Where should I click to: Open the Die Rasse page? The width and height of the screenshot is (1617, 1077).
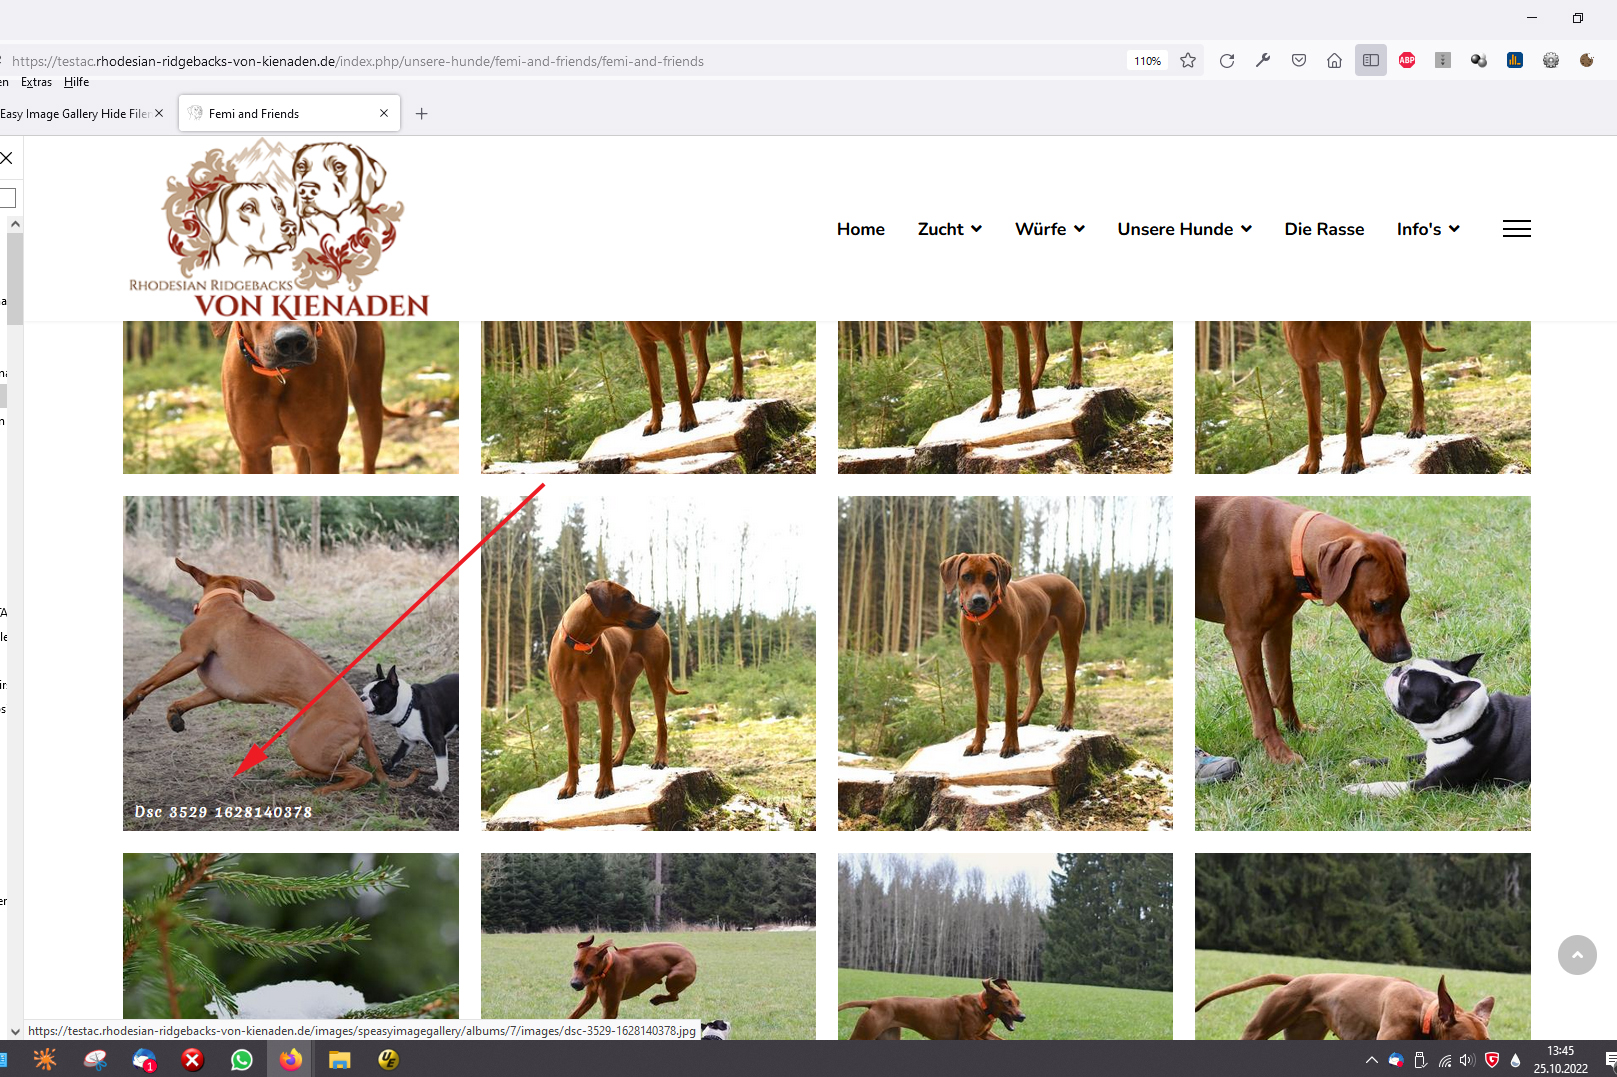click(1324, 229)
